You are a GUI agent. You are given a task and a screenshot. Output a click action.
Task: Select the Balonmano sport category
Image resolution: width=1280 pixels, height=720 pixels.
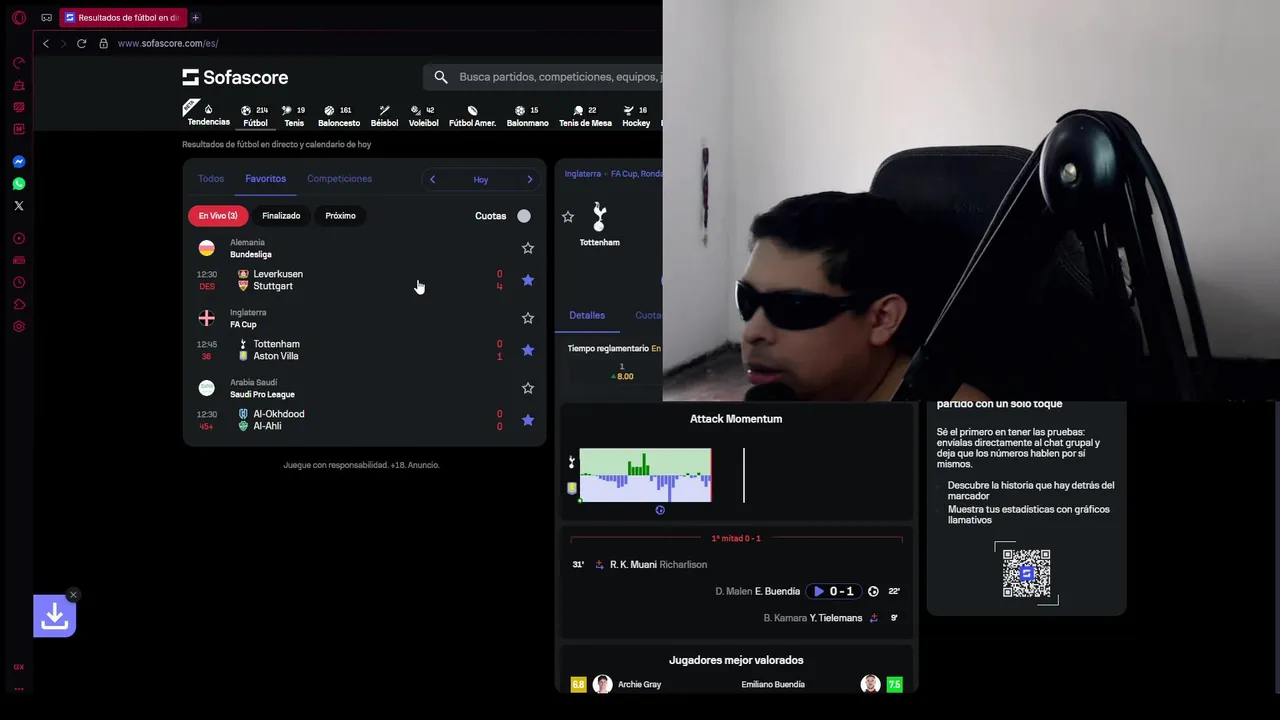(528, 116)
